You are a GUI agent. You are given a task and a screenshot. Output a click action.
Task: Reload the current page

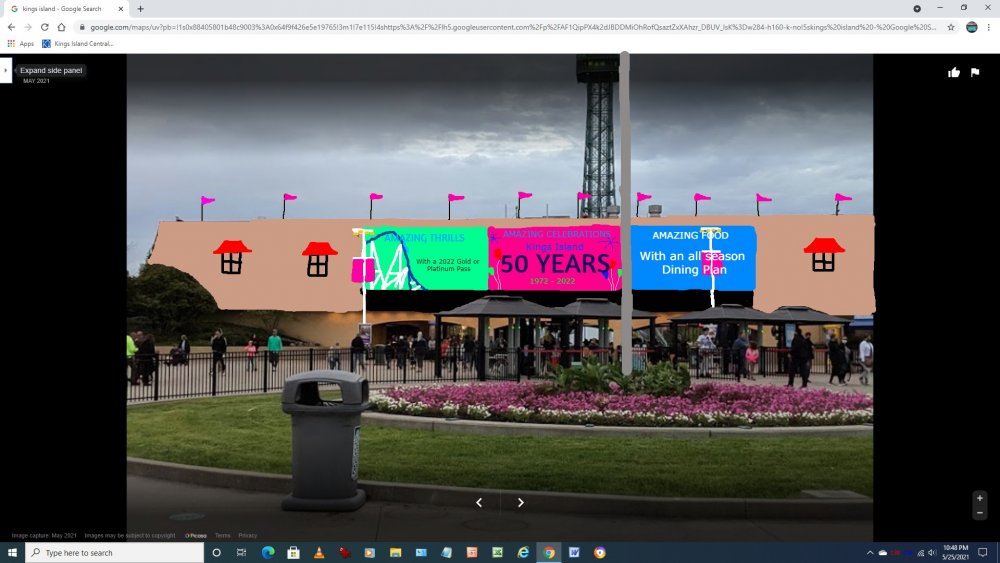pyautogui.click(x=45, y=27)
